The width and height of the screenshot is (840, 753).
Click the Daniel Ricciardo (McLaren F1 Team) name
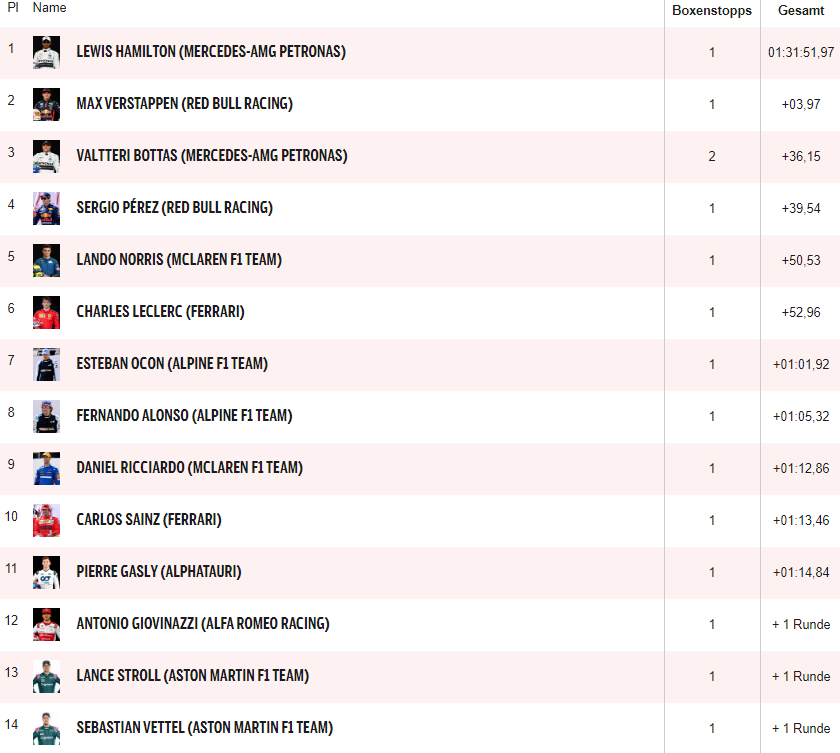click(x=189, y=468)
